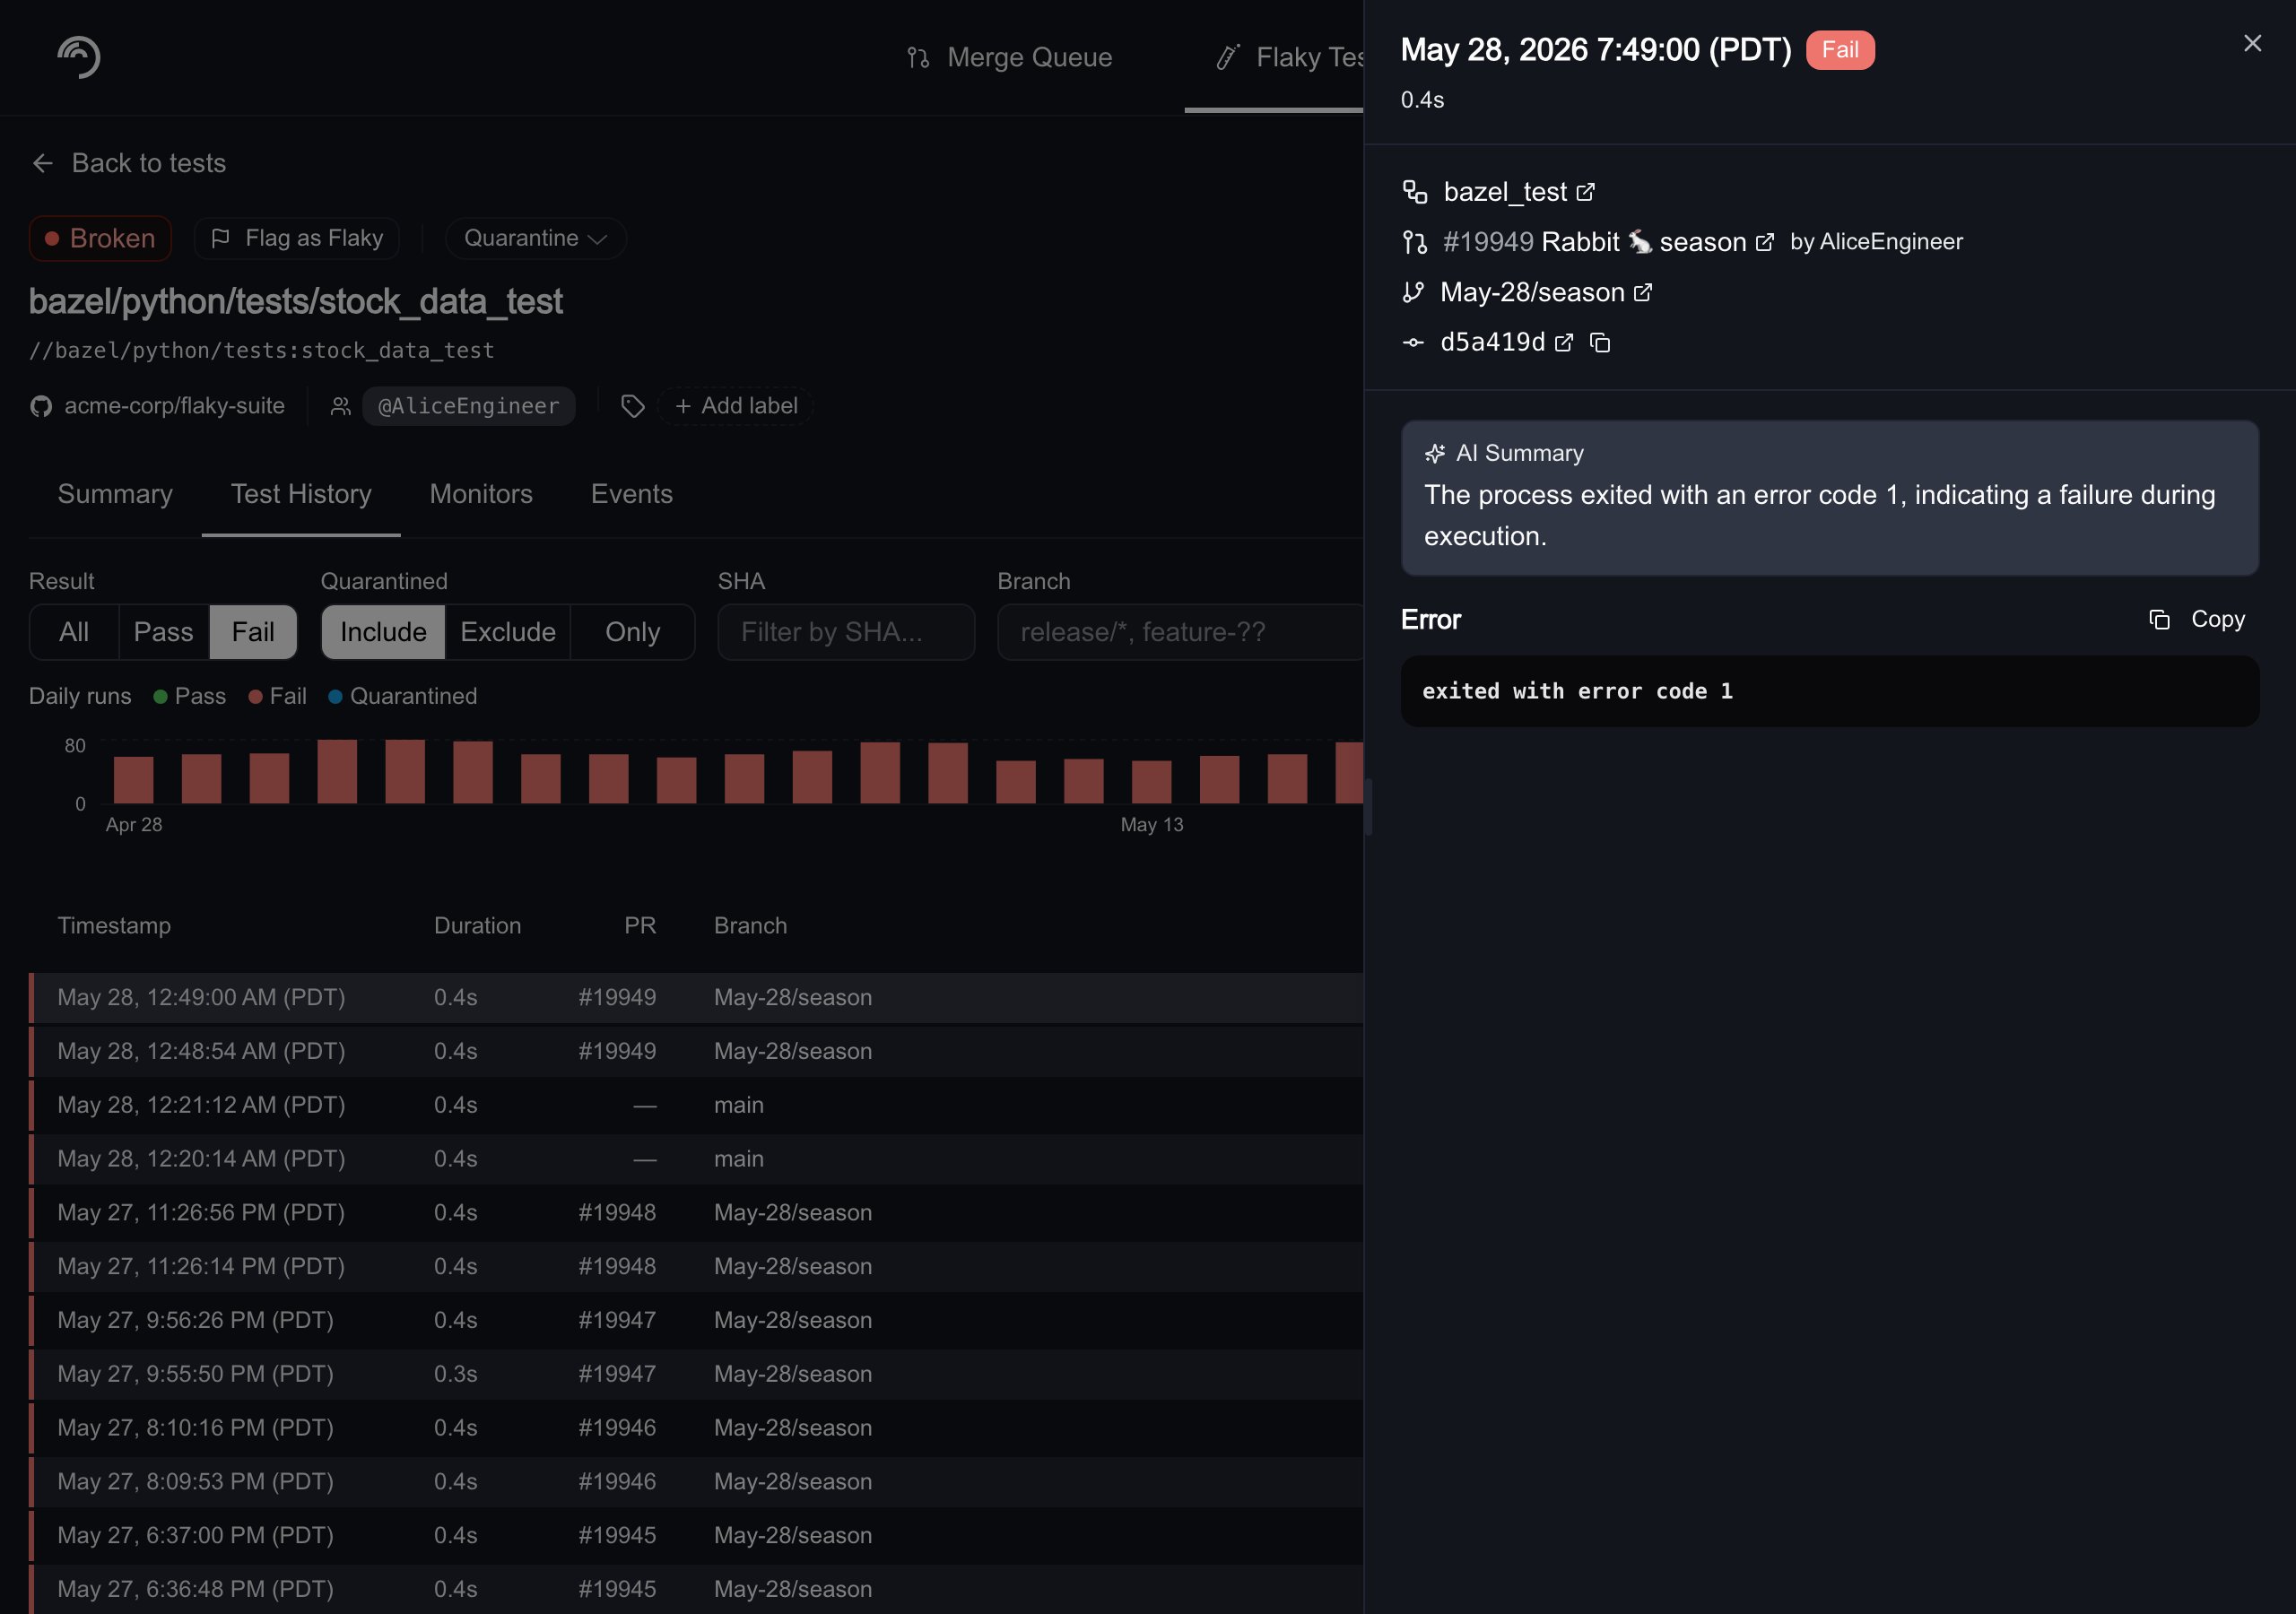Screen dimensions: 2296x1614
Task: Click the commit icon beside d5a419d
Action: click(x=1413, y=342)
